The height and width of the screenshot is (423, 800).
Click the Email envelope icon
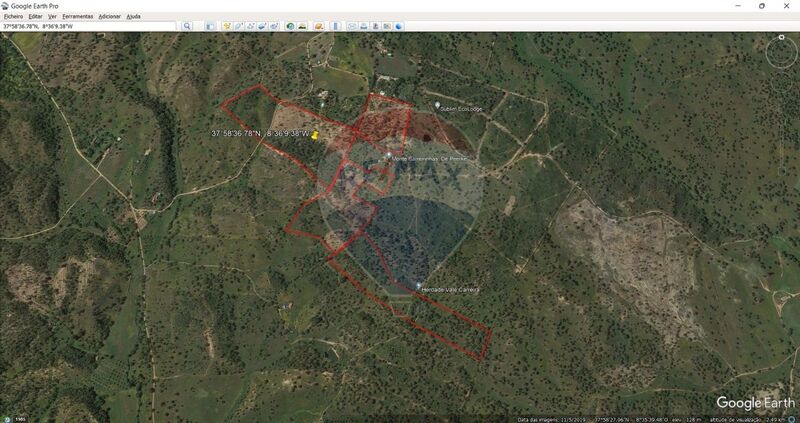(352, 26)
